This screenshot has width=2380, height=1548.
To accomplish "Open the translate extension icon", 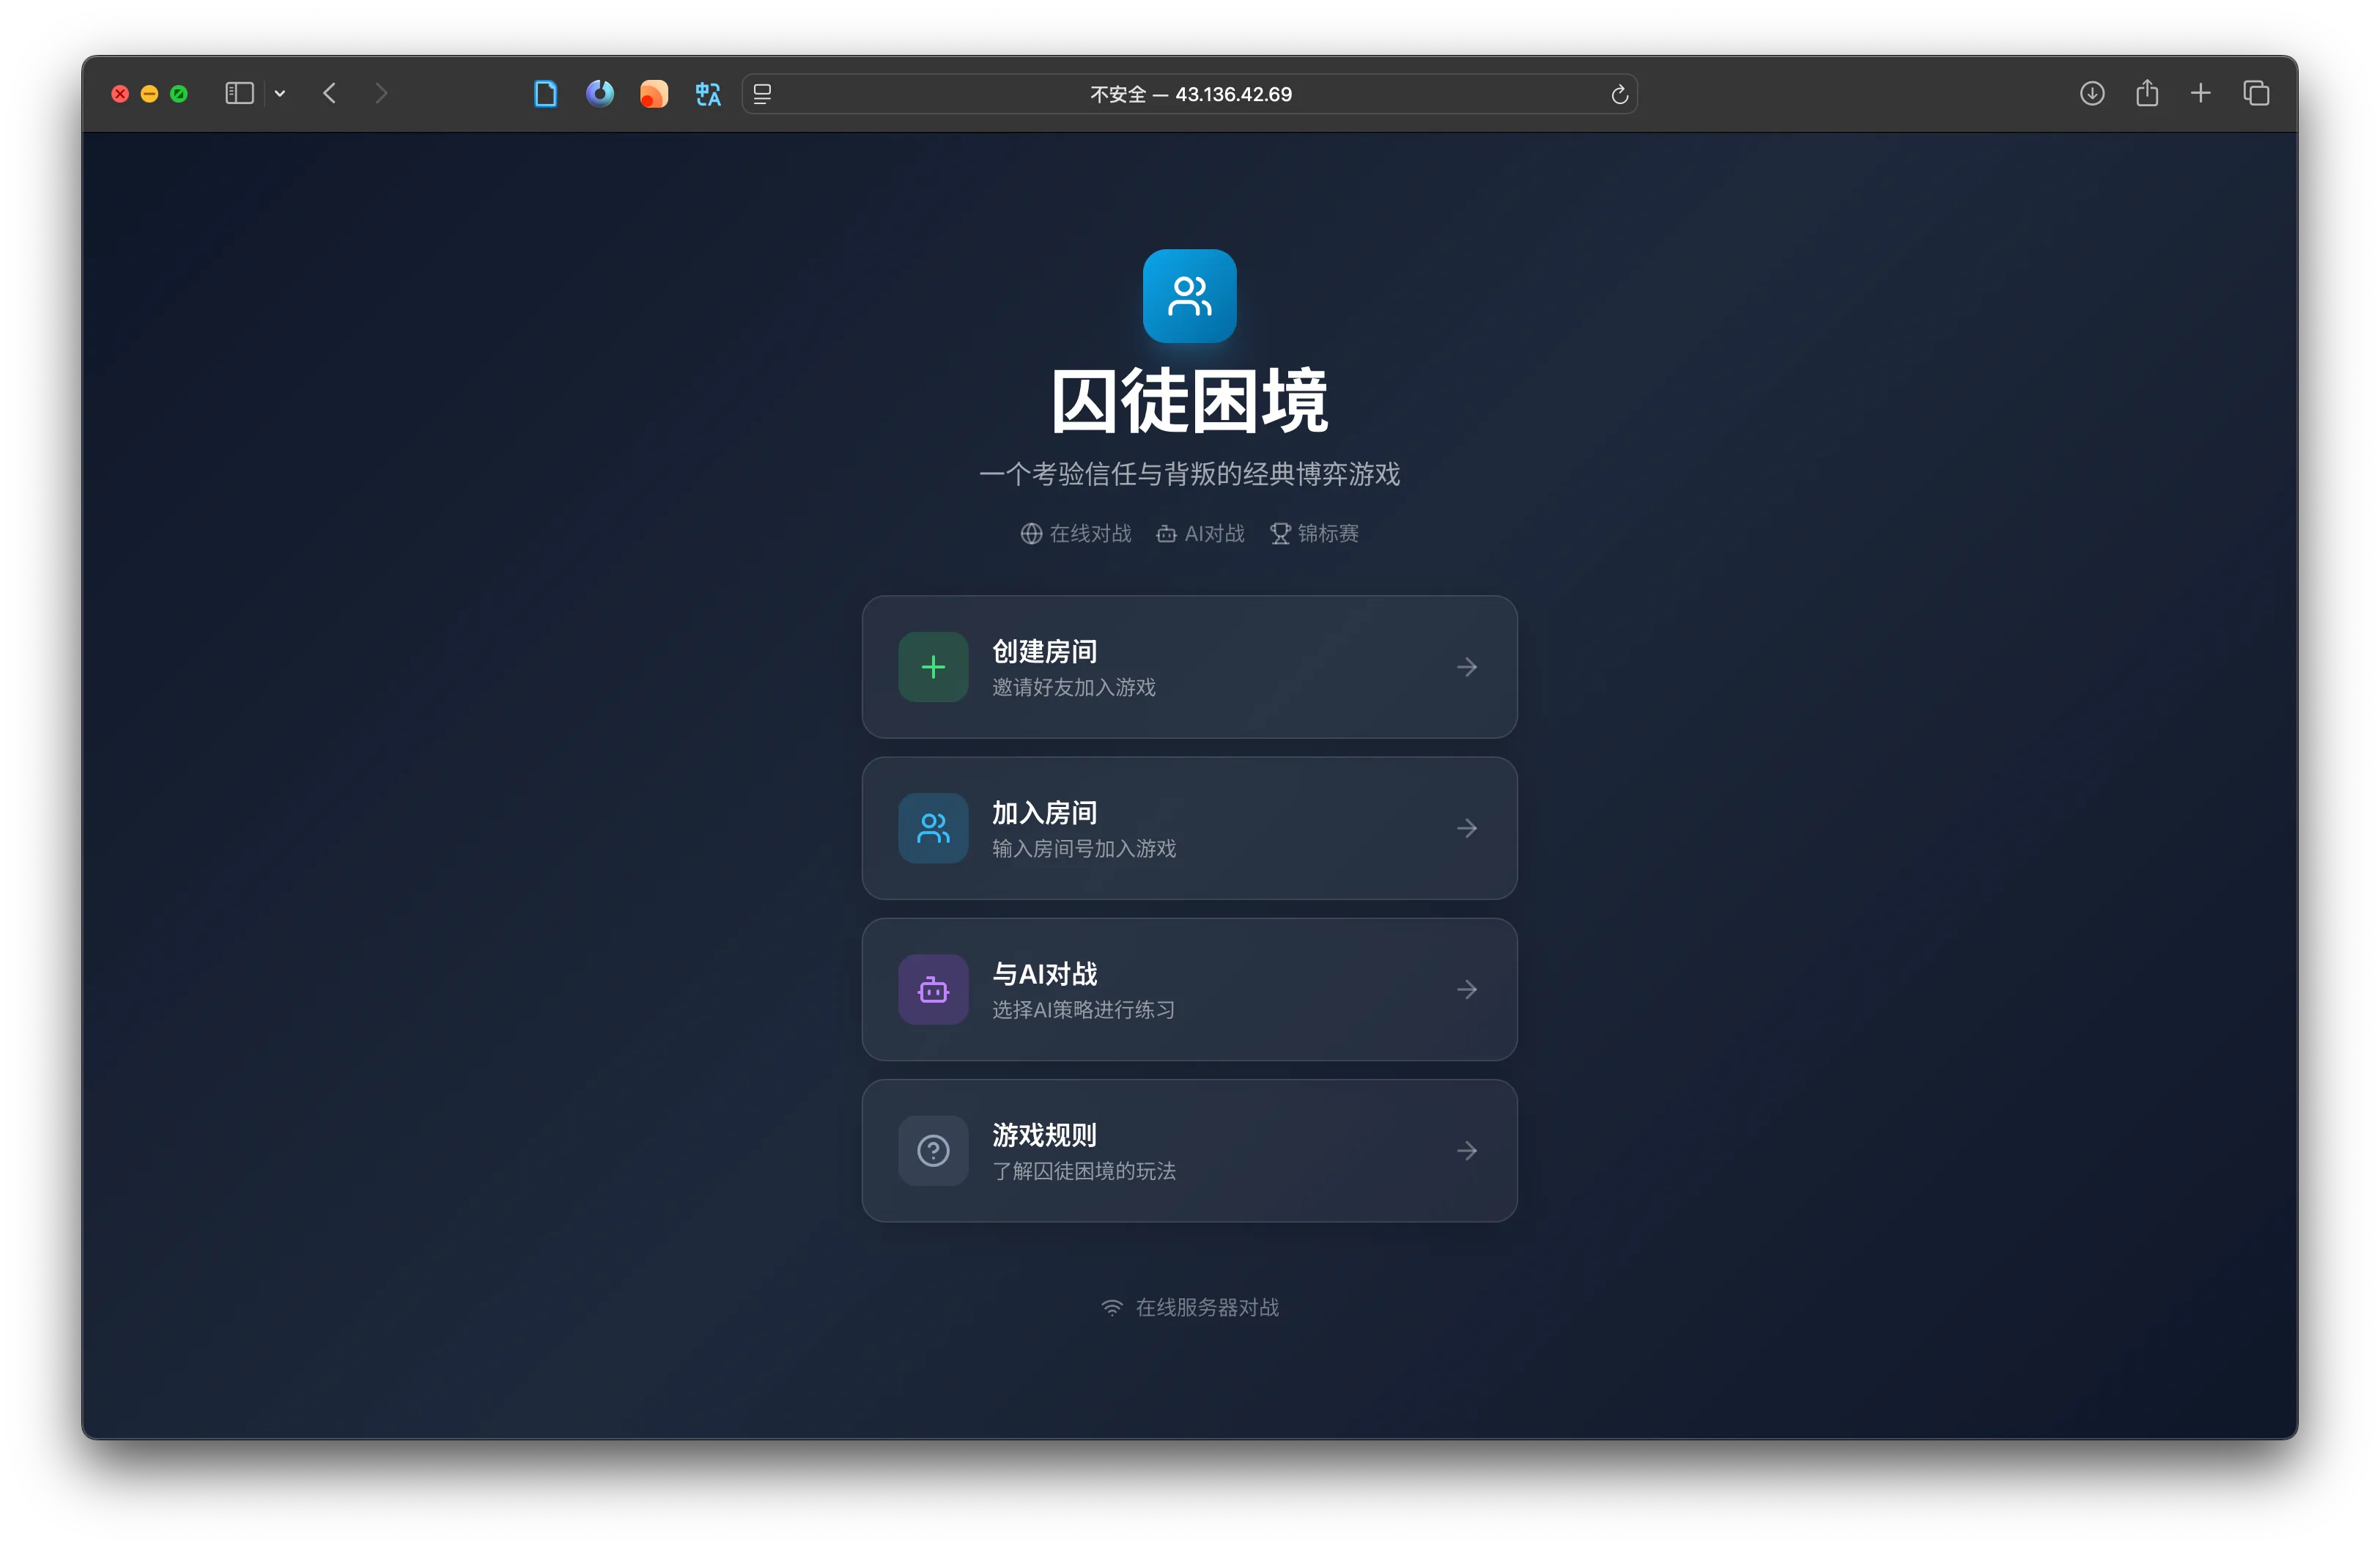I will tap(708, 94).
